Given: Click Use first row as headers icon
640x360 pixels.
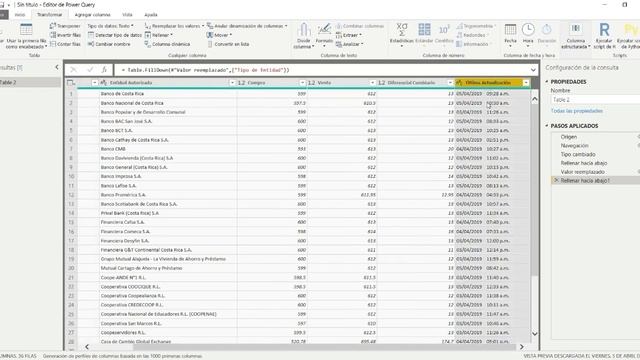Looking at the screenshot, I should pyautogui.click(x=26, y=30).
